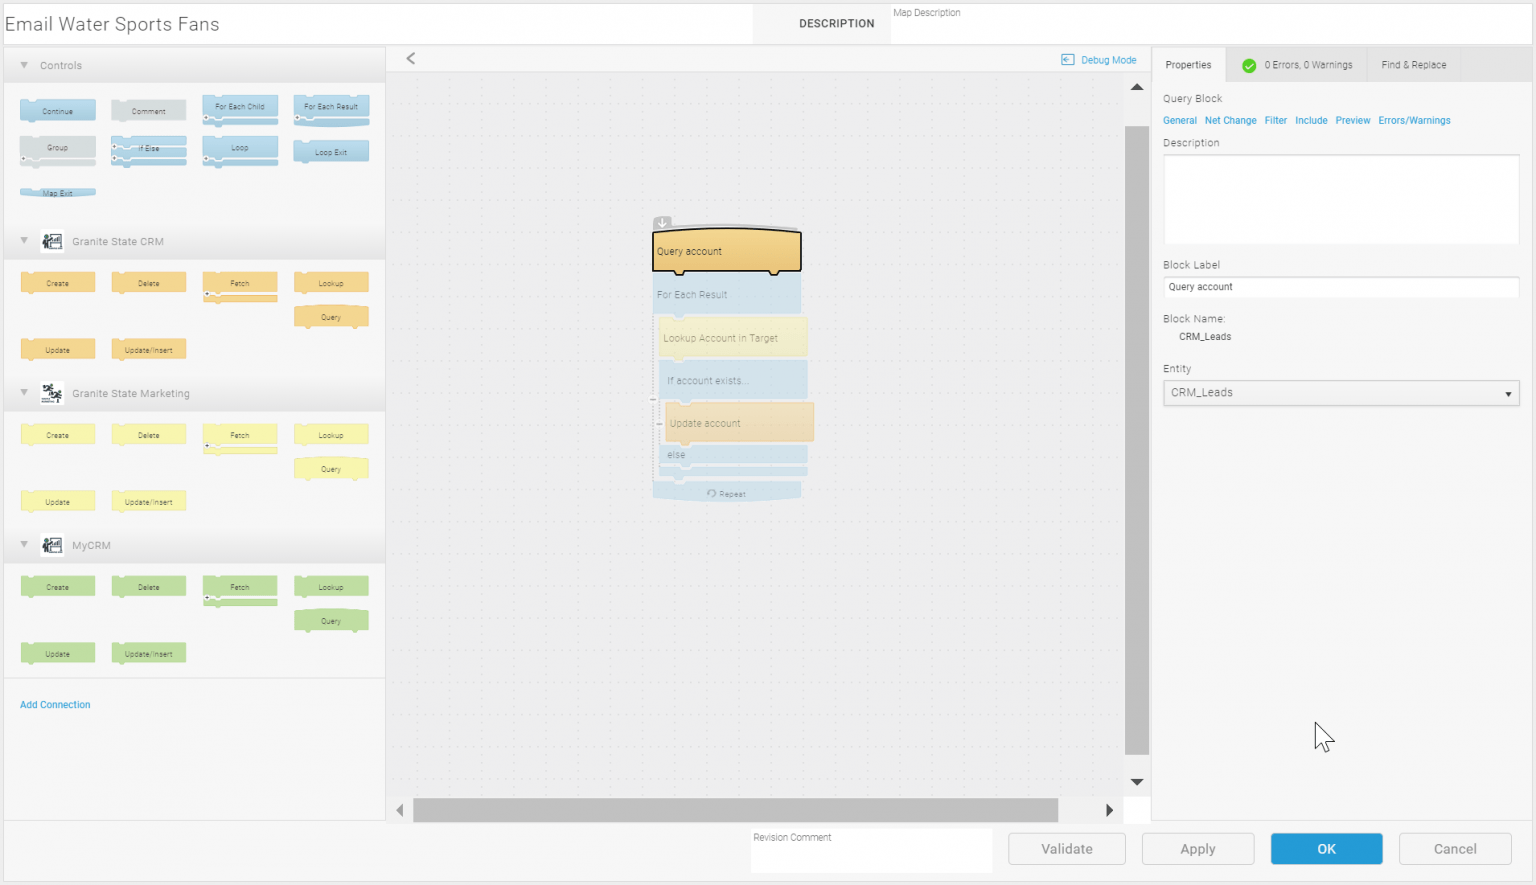Click the Revision Comment field

pos(870,850)
